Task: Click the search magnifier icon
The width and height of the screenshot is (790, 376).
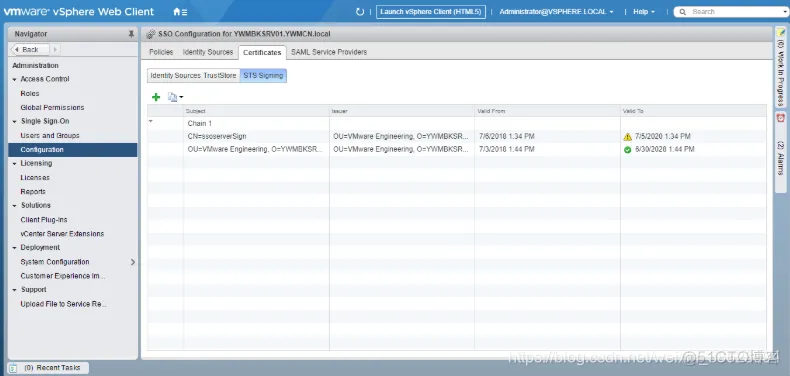Action: tap(683, 12)
